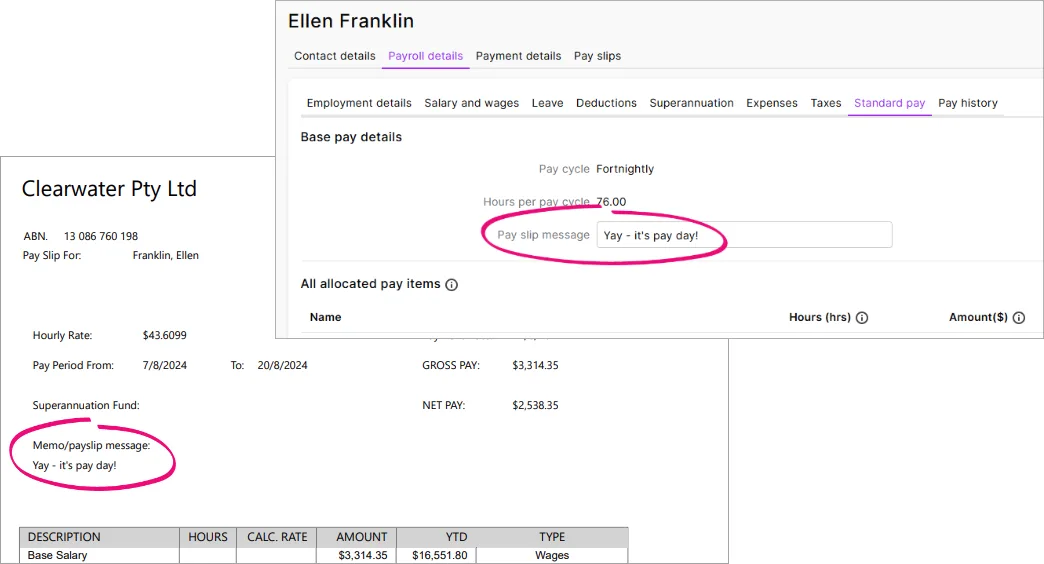
Task: Click the ABN number 13 086 760 198
Action: [x=101, y=236]
